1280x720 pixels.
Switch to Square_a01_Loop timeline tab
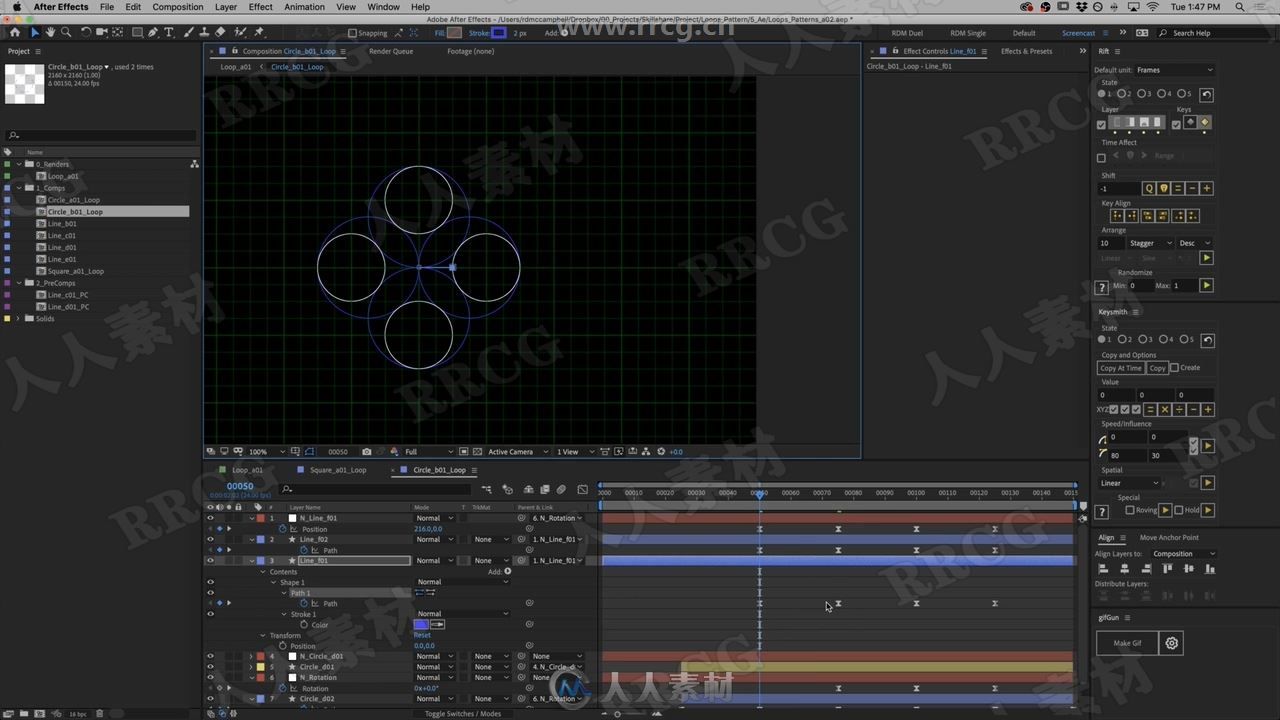point(337,470)
